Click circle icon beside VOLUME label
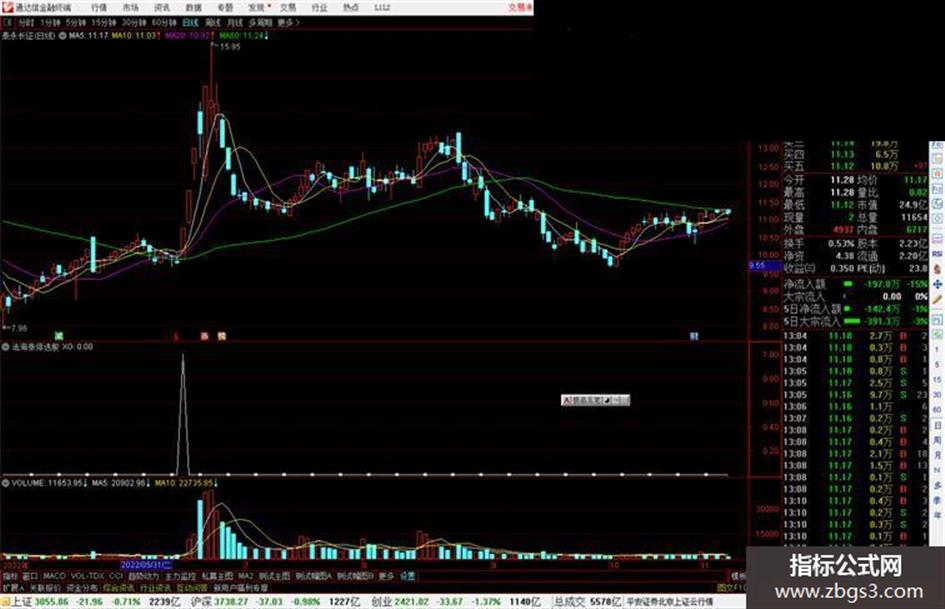The height and width of the screenshot is (609, 945). 5,484
